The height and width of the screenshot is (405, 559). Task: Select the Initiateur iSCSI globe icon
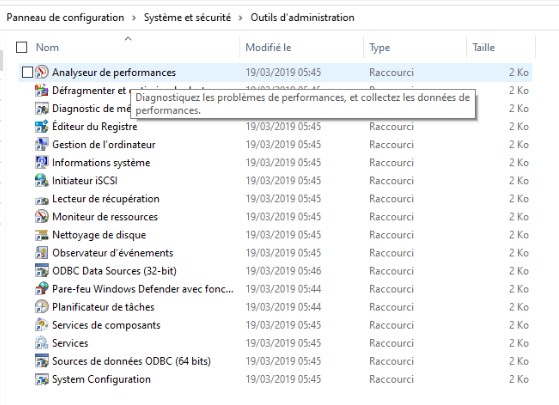pos(42,181)
